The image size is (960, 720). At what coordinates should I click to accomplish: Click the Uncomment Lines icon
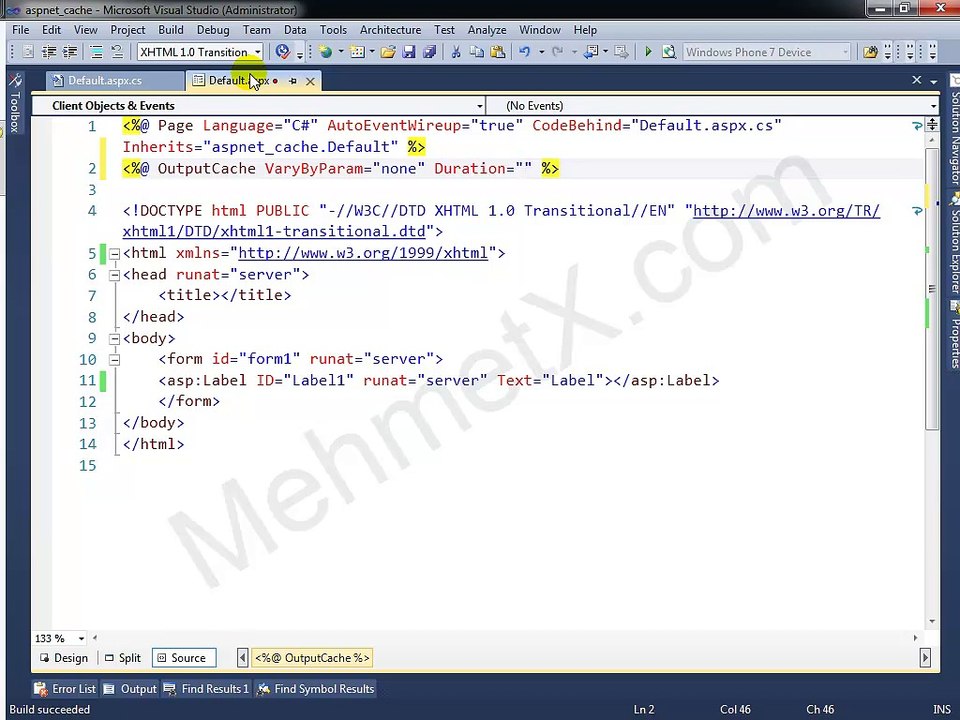click(116, 52)
